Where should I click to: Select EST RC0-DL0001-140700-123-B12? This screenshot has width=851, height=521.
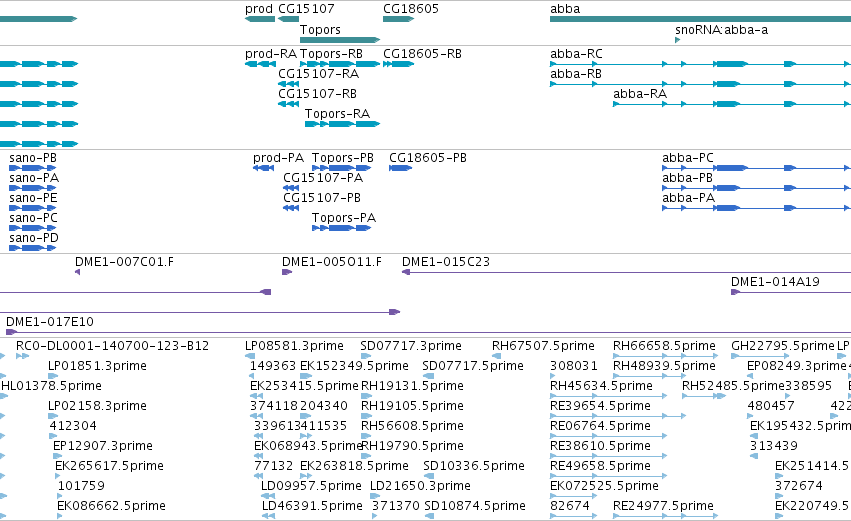(x=22, y=357)
